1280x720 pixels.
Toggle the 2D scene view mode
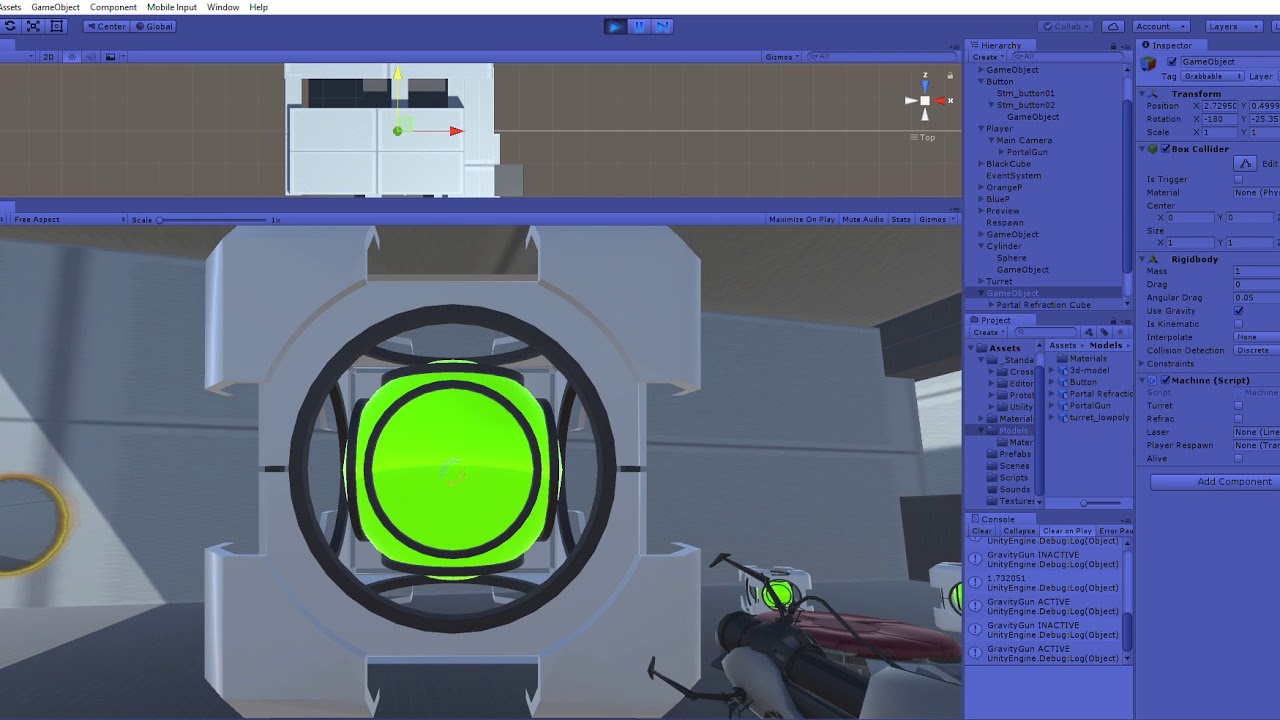(x=48, y=57)
